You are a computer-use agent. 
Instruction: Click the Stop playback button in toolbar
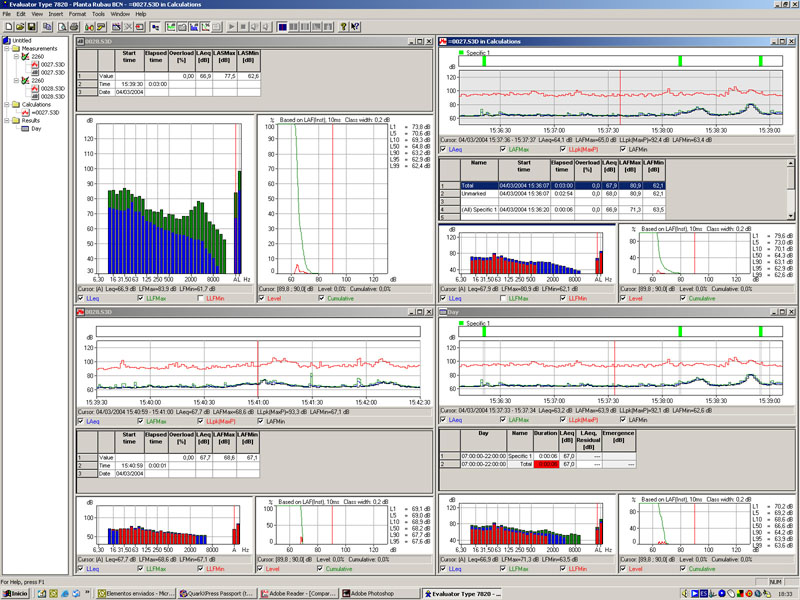click(x=243, y=27)
